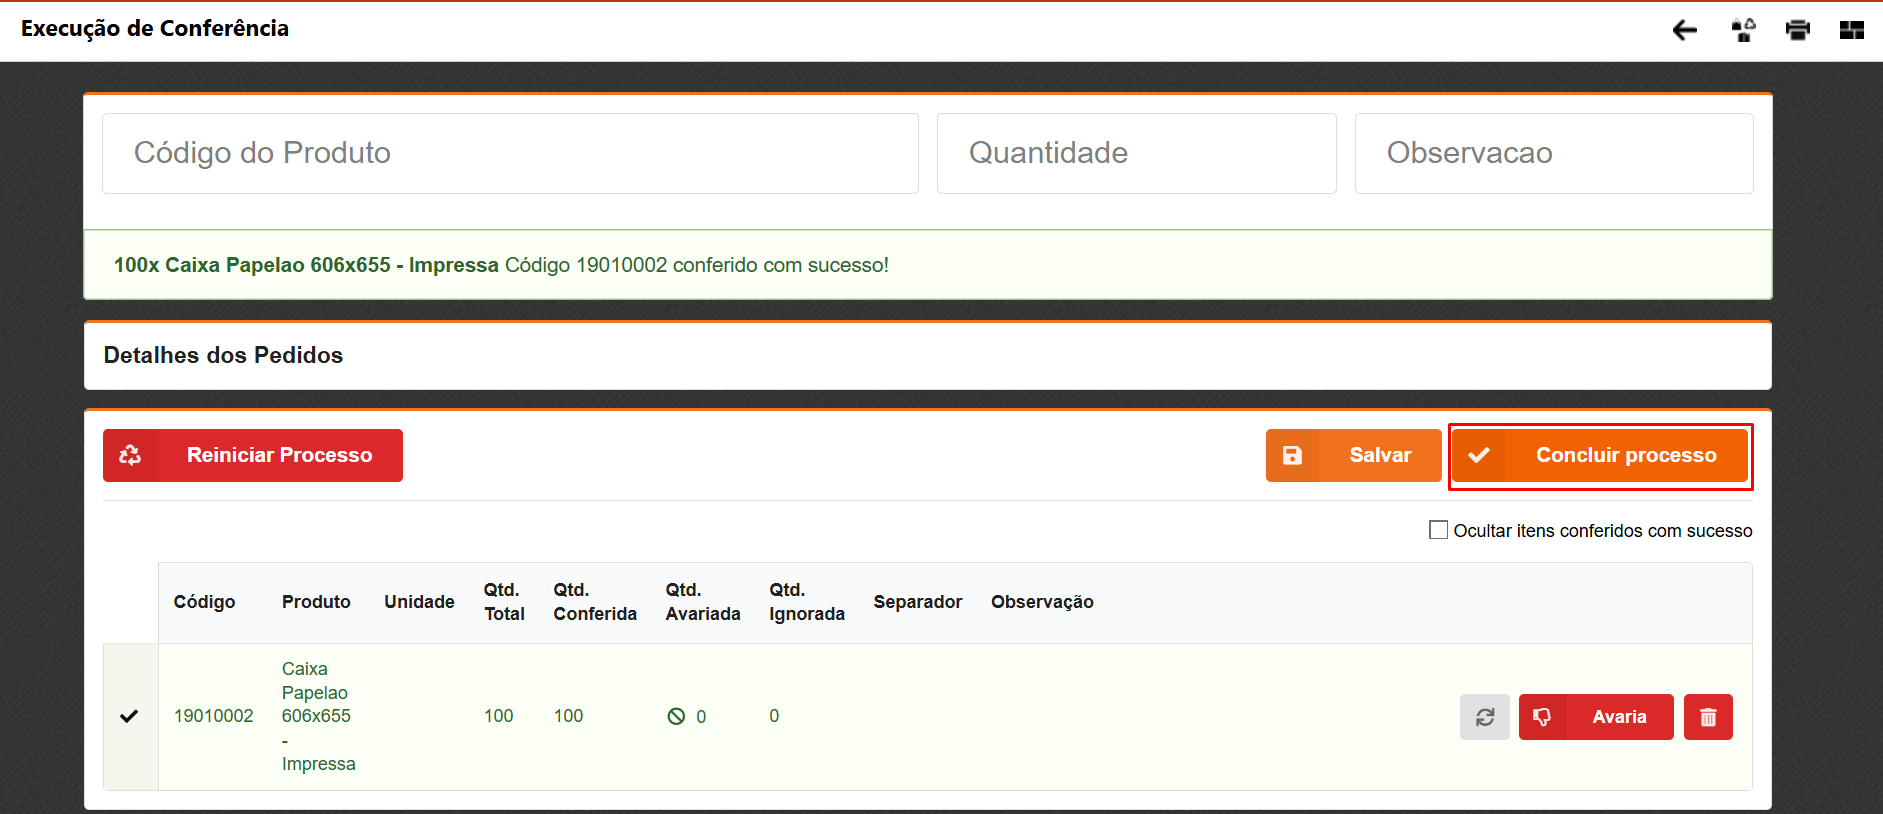This screenshot has width=1883, height=814.
Task: Select the Observacao text field
Action: pos(1553,153)
